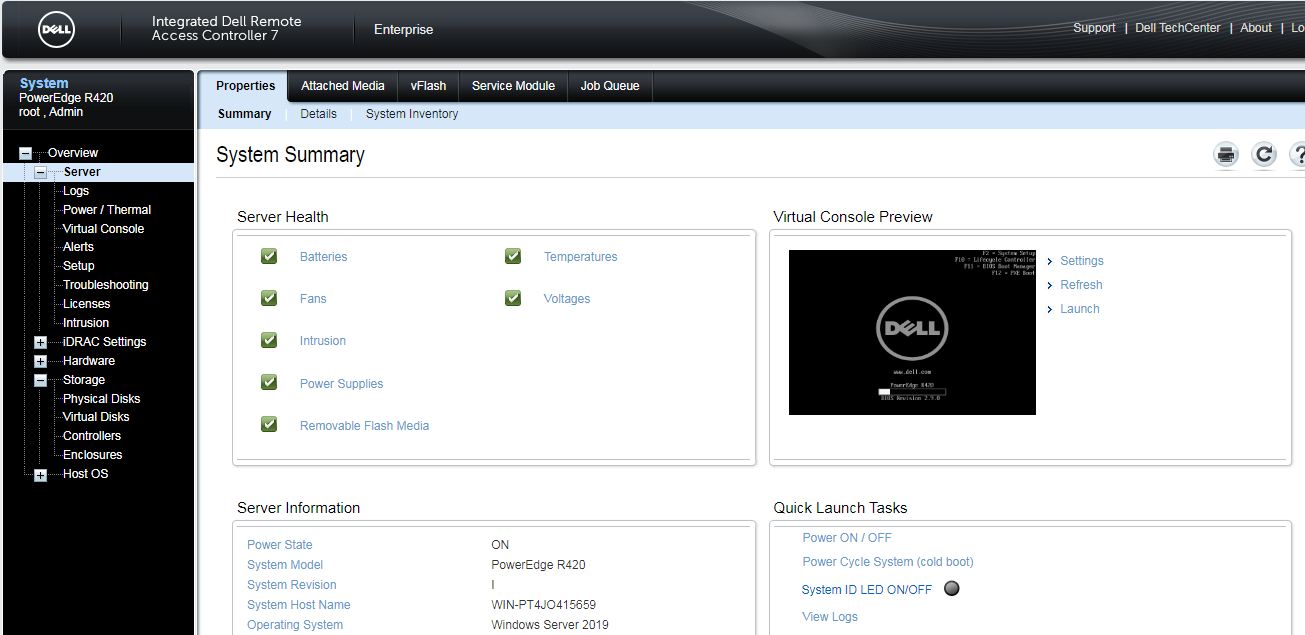Click the refresh icon near System Summary
This screenshot has width=1305, height=635.
pyautogui.click(x=1263, y=155)
